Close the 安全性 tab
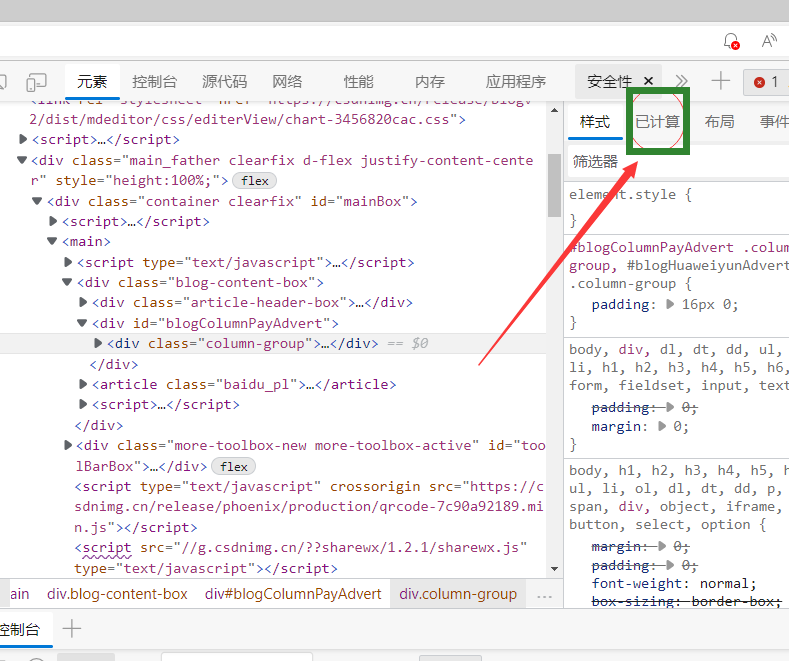Viewport: 789px width, 661px height. [649, 81]
